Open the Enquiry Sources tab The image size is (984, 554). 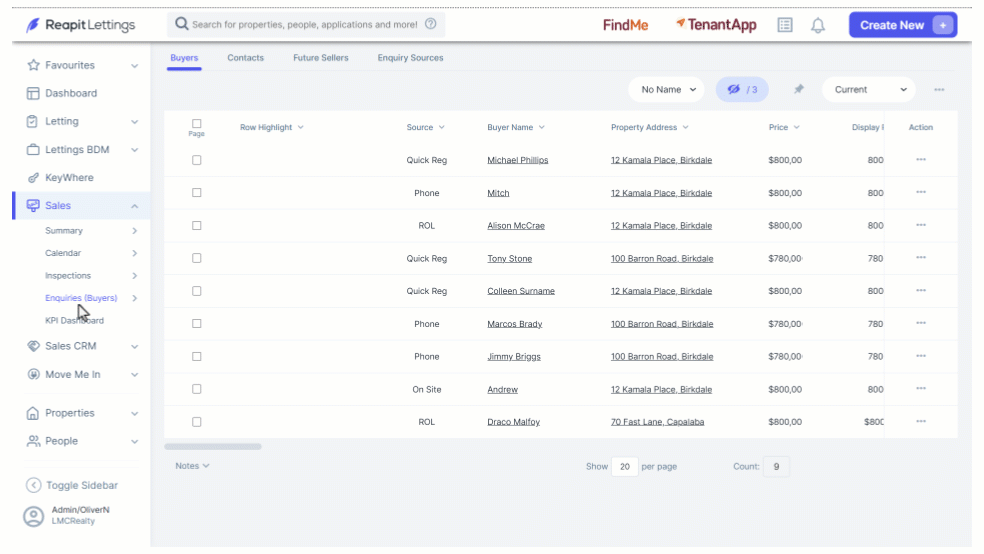(410, 58)
